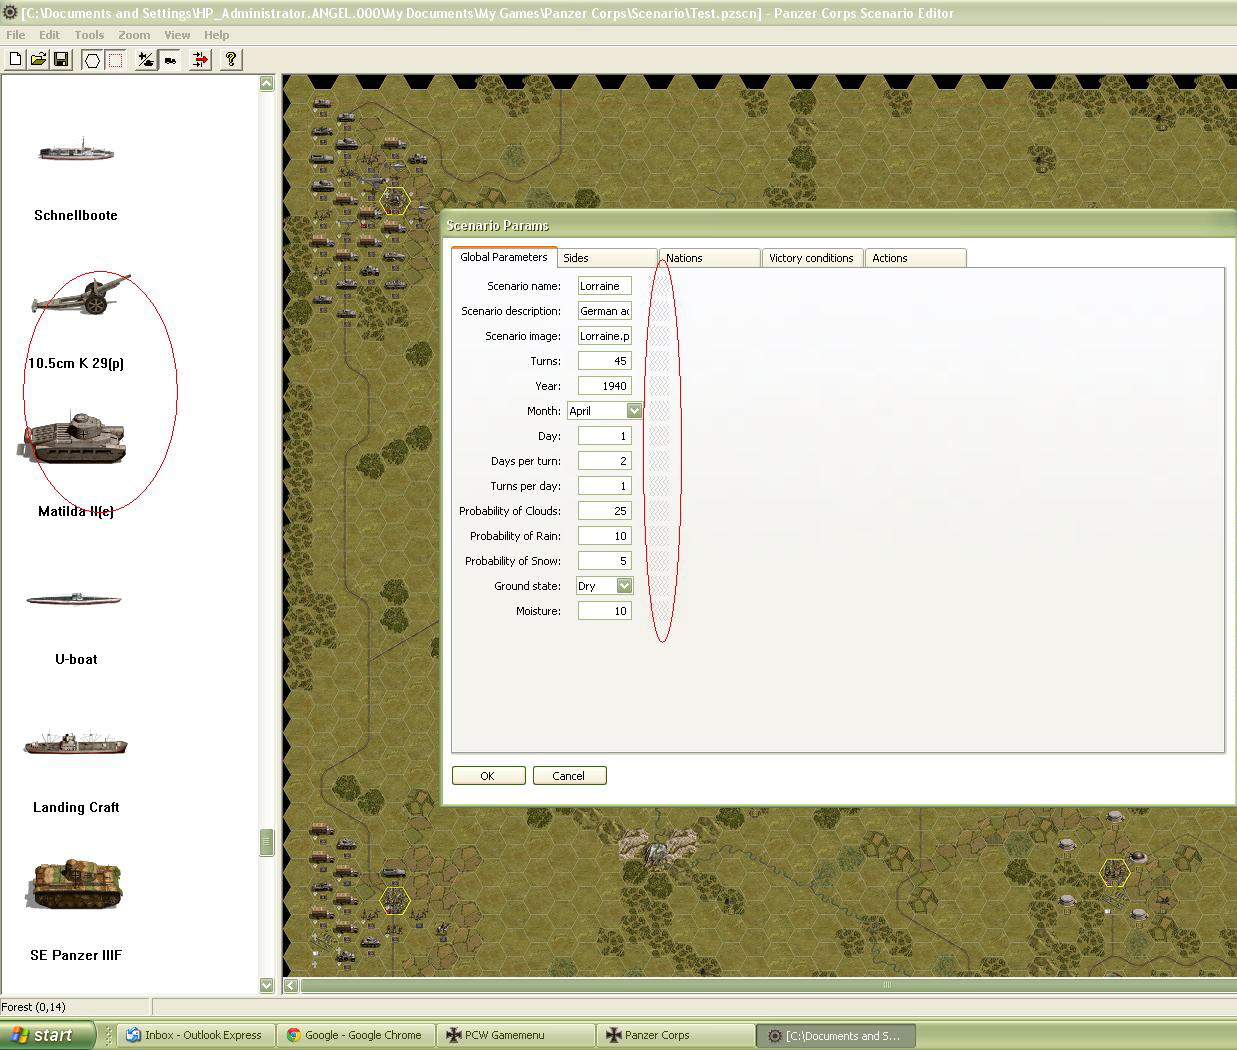
Task: Open the Edit menu
Action: point(49,34)
